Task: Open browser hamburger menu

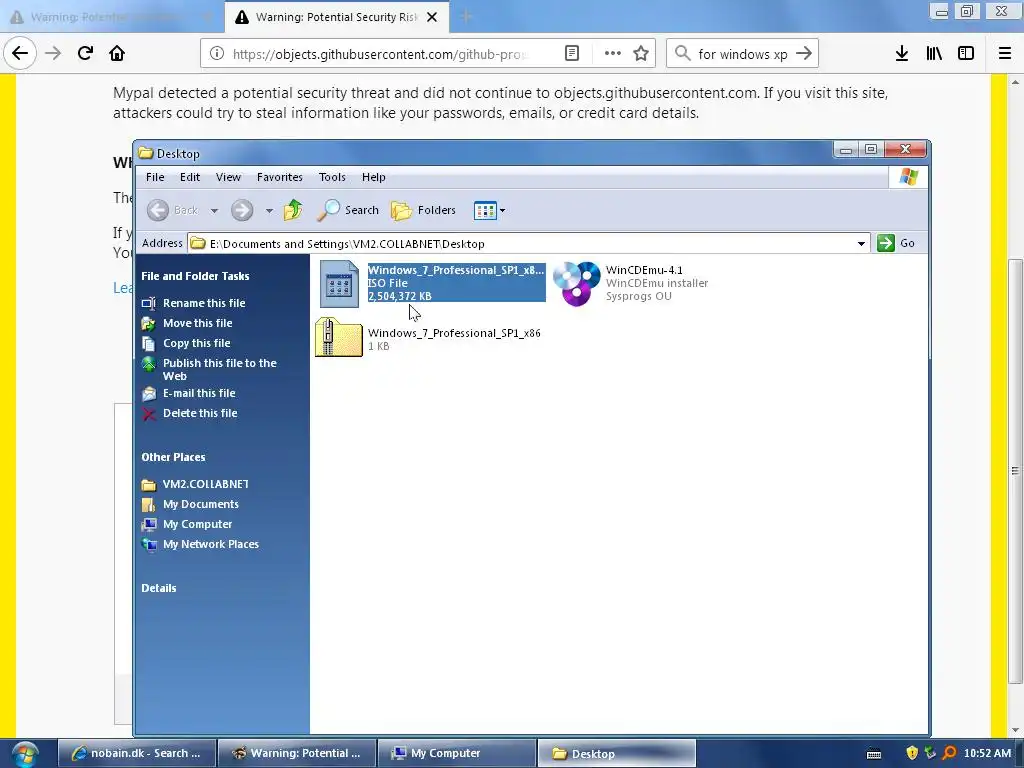Action: click(x=1004, y=54)
